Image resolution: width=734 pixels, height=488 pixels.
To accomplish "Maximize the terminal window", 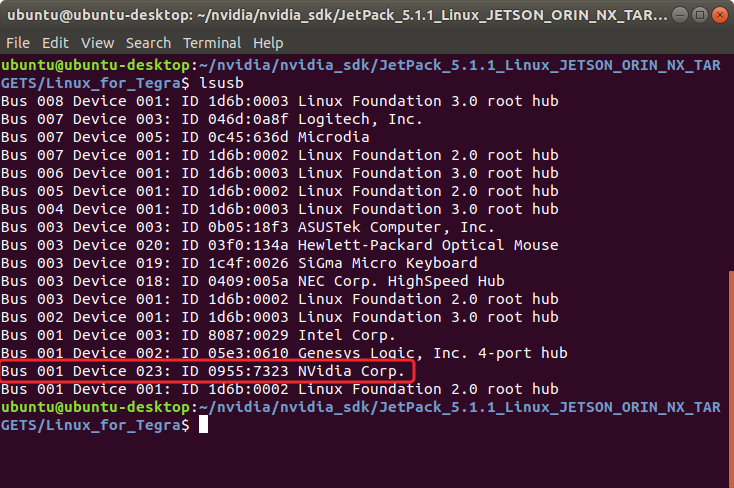I will tap(700, 15).
